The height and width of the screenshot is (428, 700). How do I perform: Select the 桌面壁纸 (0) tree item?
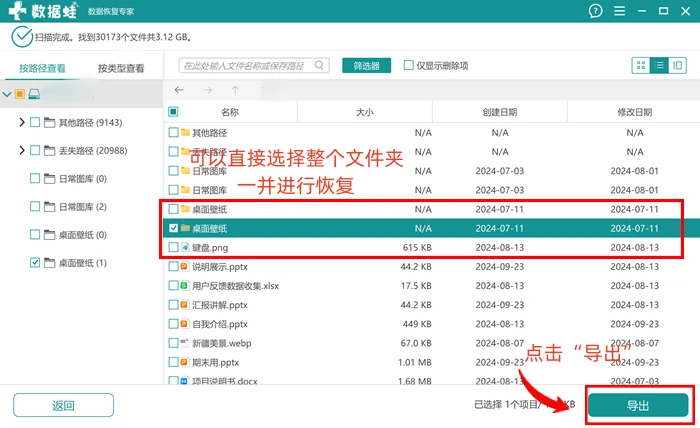point(83,235)
